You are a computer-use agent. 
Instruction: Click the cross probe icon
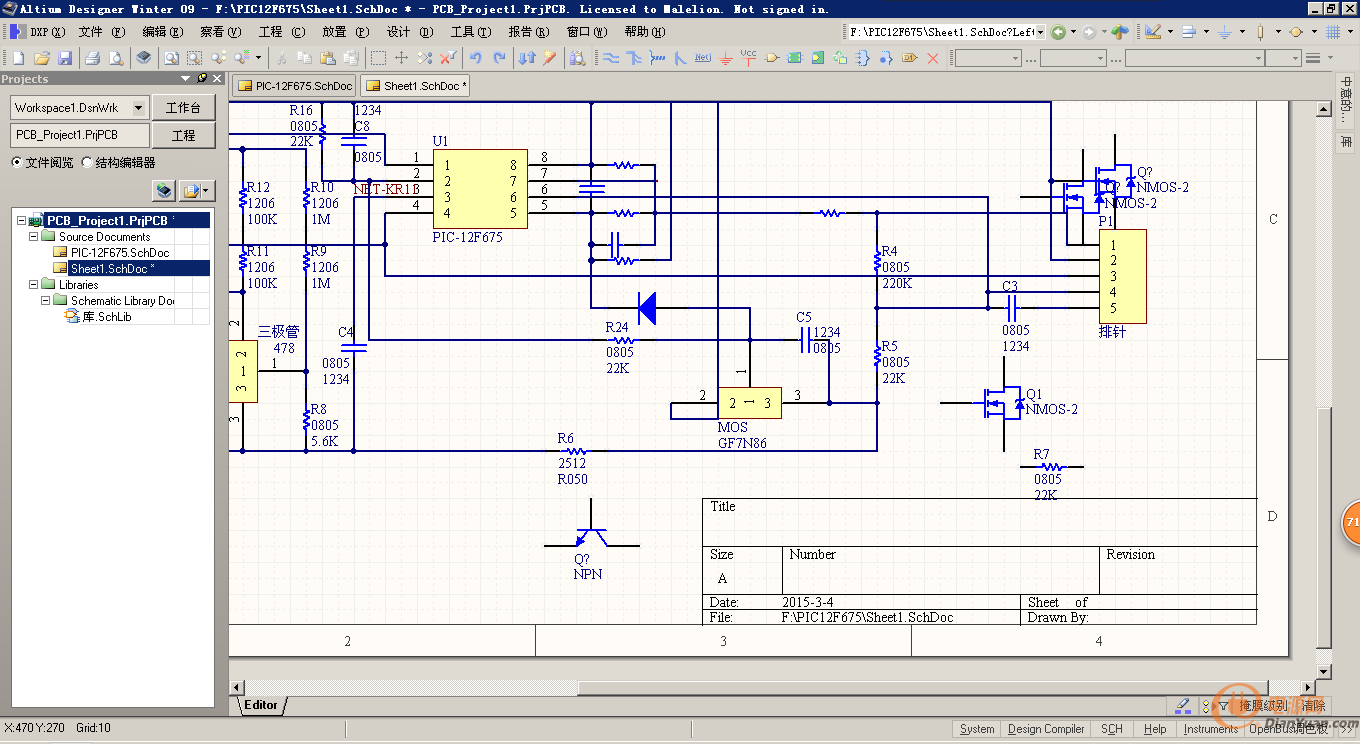coord(549,58)
